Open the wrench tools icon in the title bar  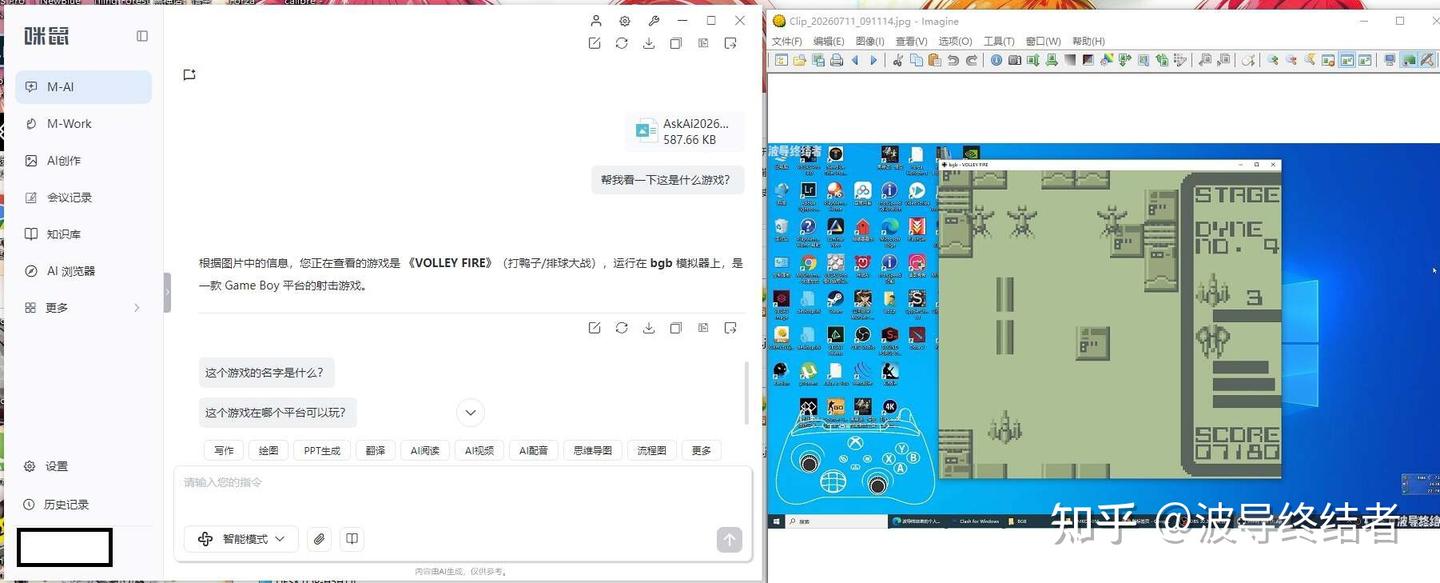(654, 21)
